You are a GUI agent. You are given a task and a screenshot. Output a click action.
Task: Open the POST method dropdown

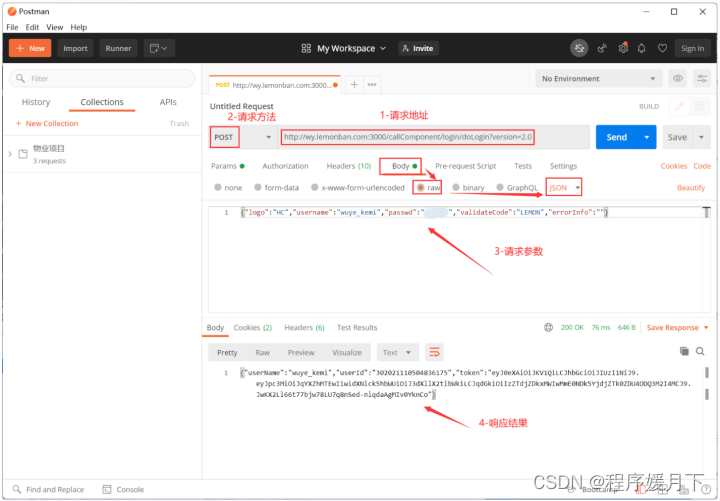tap(243, 137)
